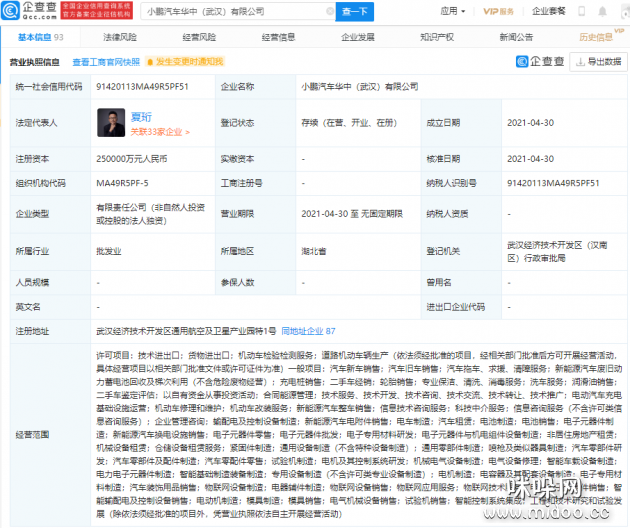Open the 企业套餐 link
The width and height of the screenshot is (630, 528).
click(548, 11)
